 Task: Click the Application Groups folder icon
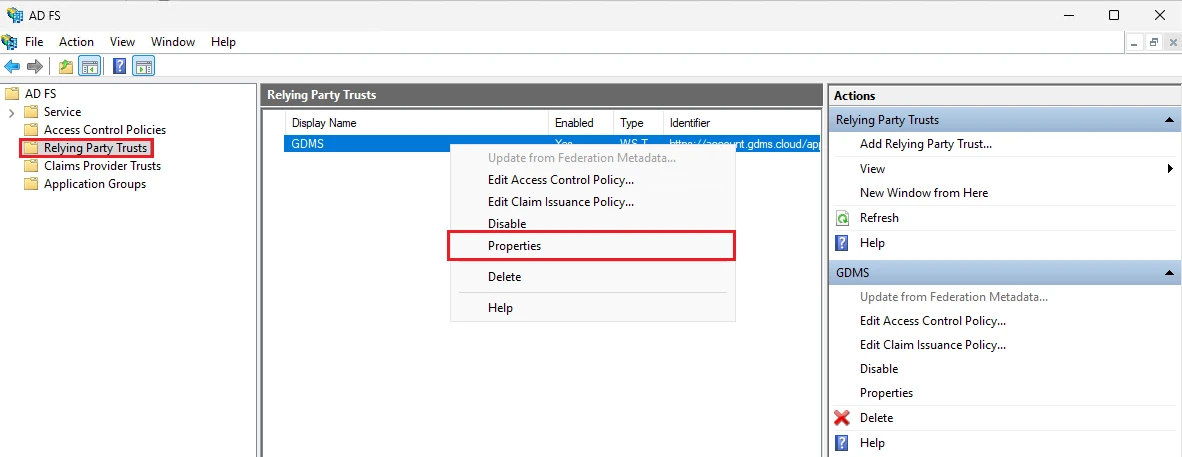pyautogui.click(x=31, y=184)
